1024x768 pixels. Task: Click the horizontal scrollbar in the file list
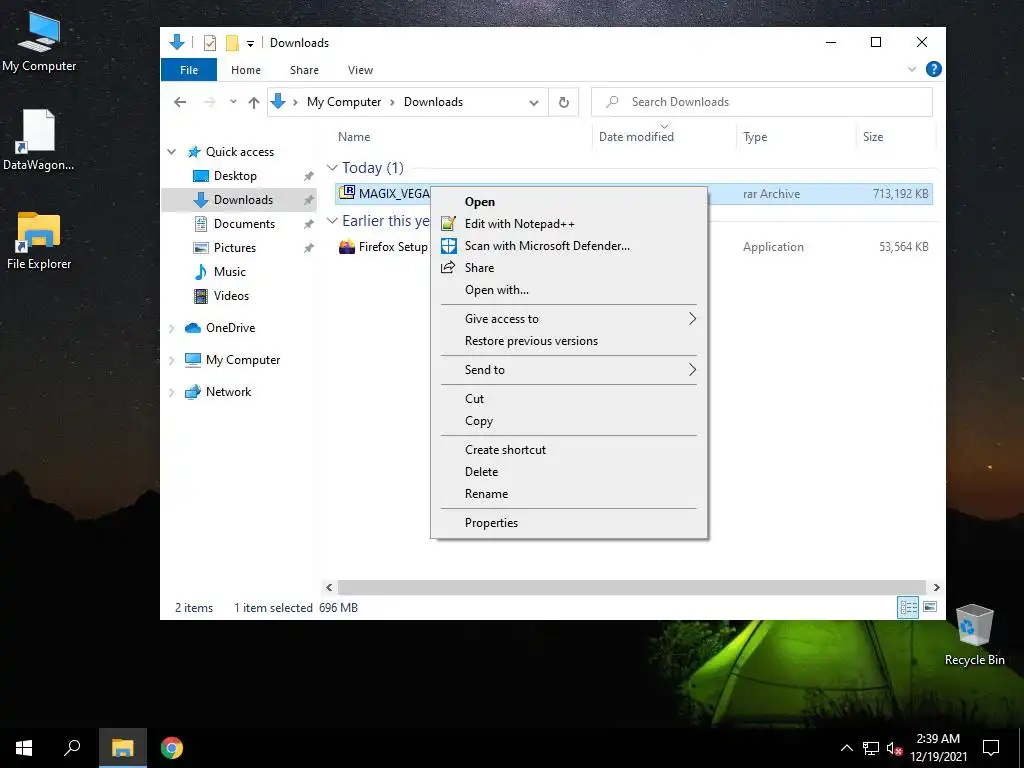click(x=632, y=587)
